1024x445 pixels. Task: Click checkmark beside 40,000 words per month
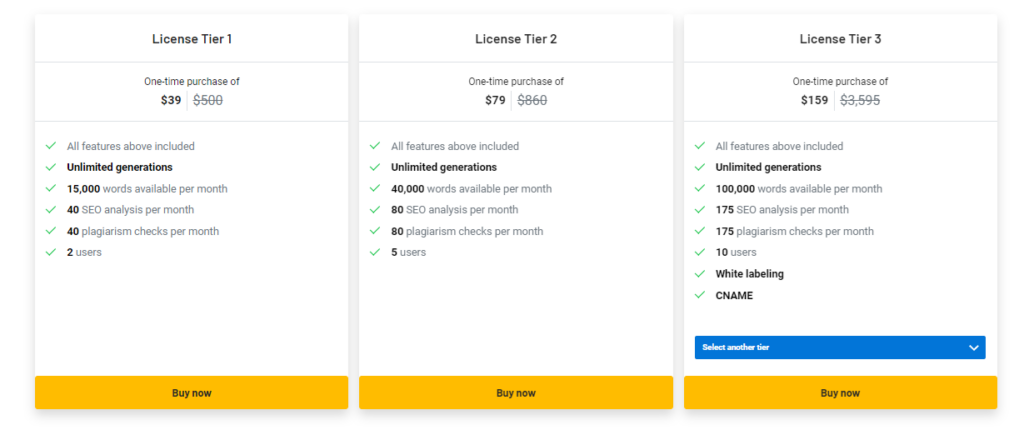(x=374, y=189)
